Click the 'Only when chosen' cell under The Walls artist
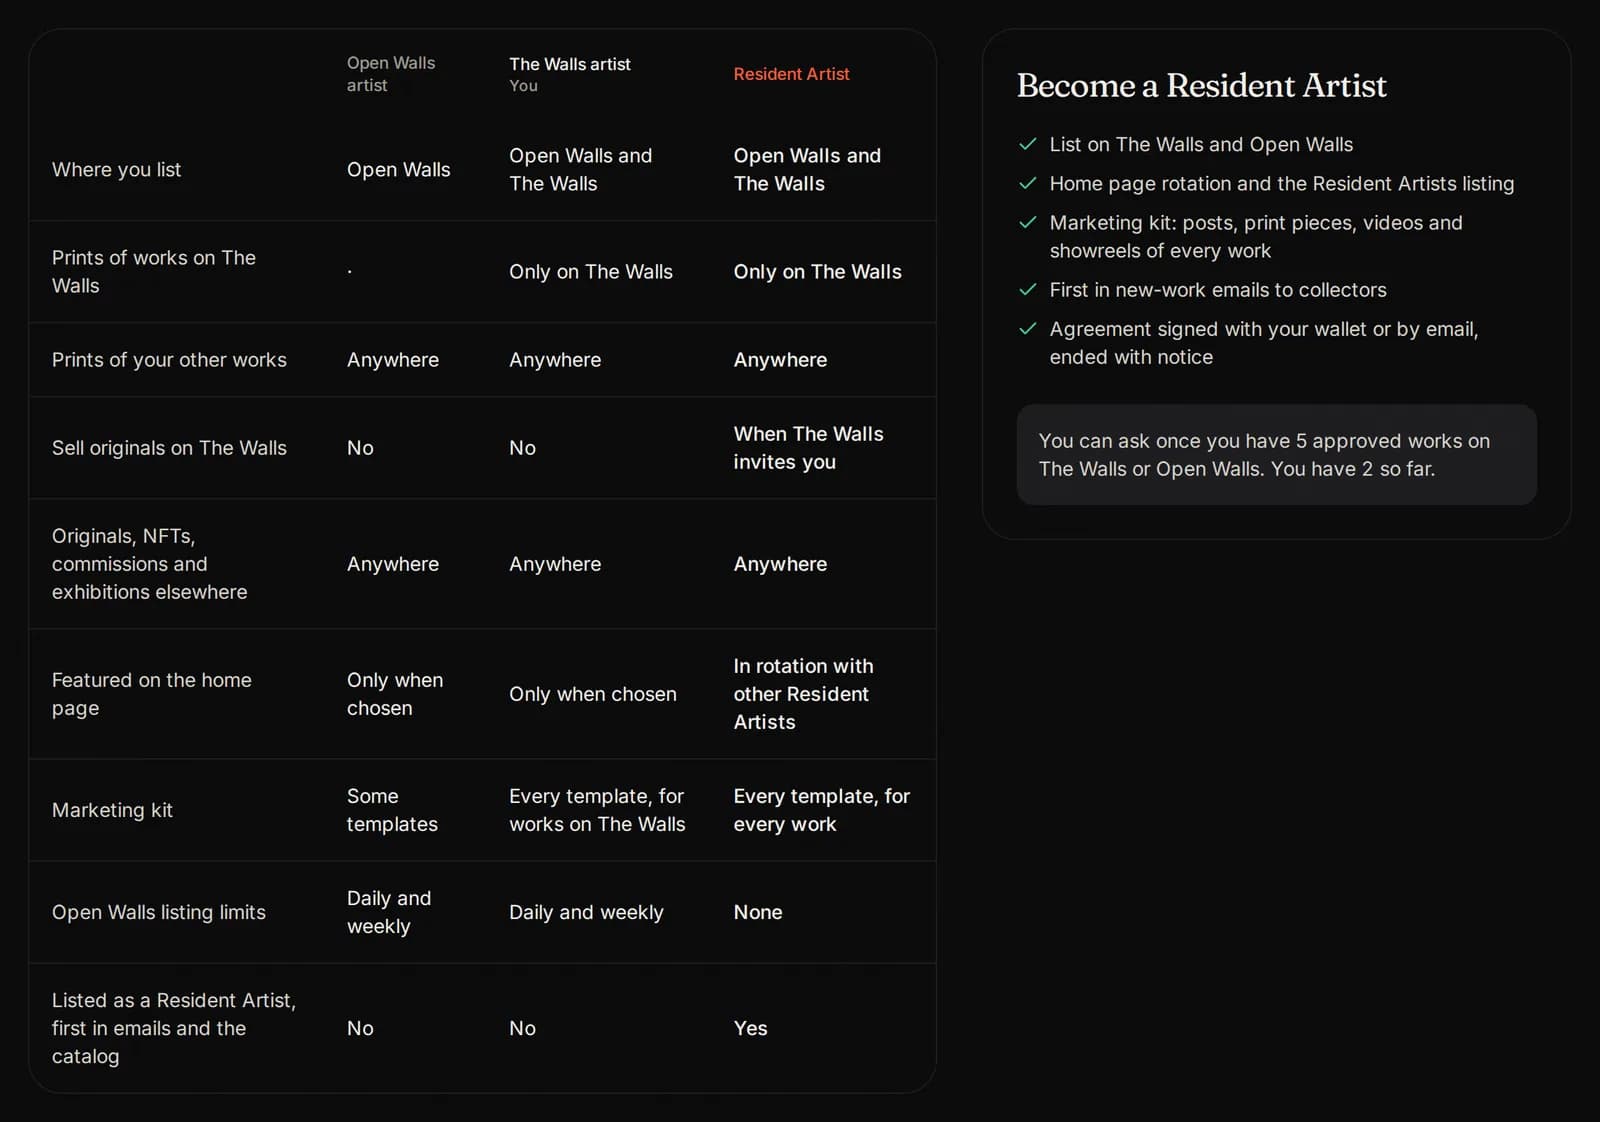Viewport: 1600px width, 1122px height. coord(592,694)
